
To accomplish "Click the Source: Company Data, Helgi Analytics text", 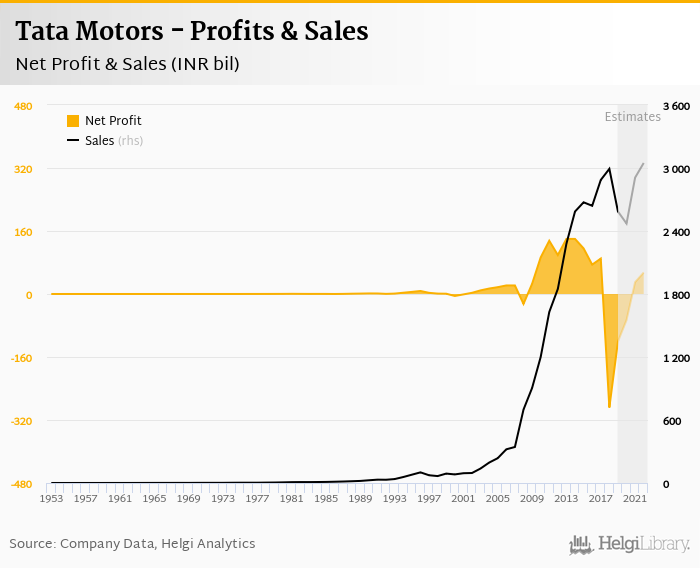I will (132, 544).
